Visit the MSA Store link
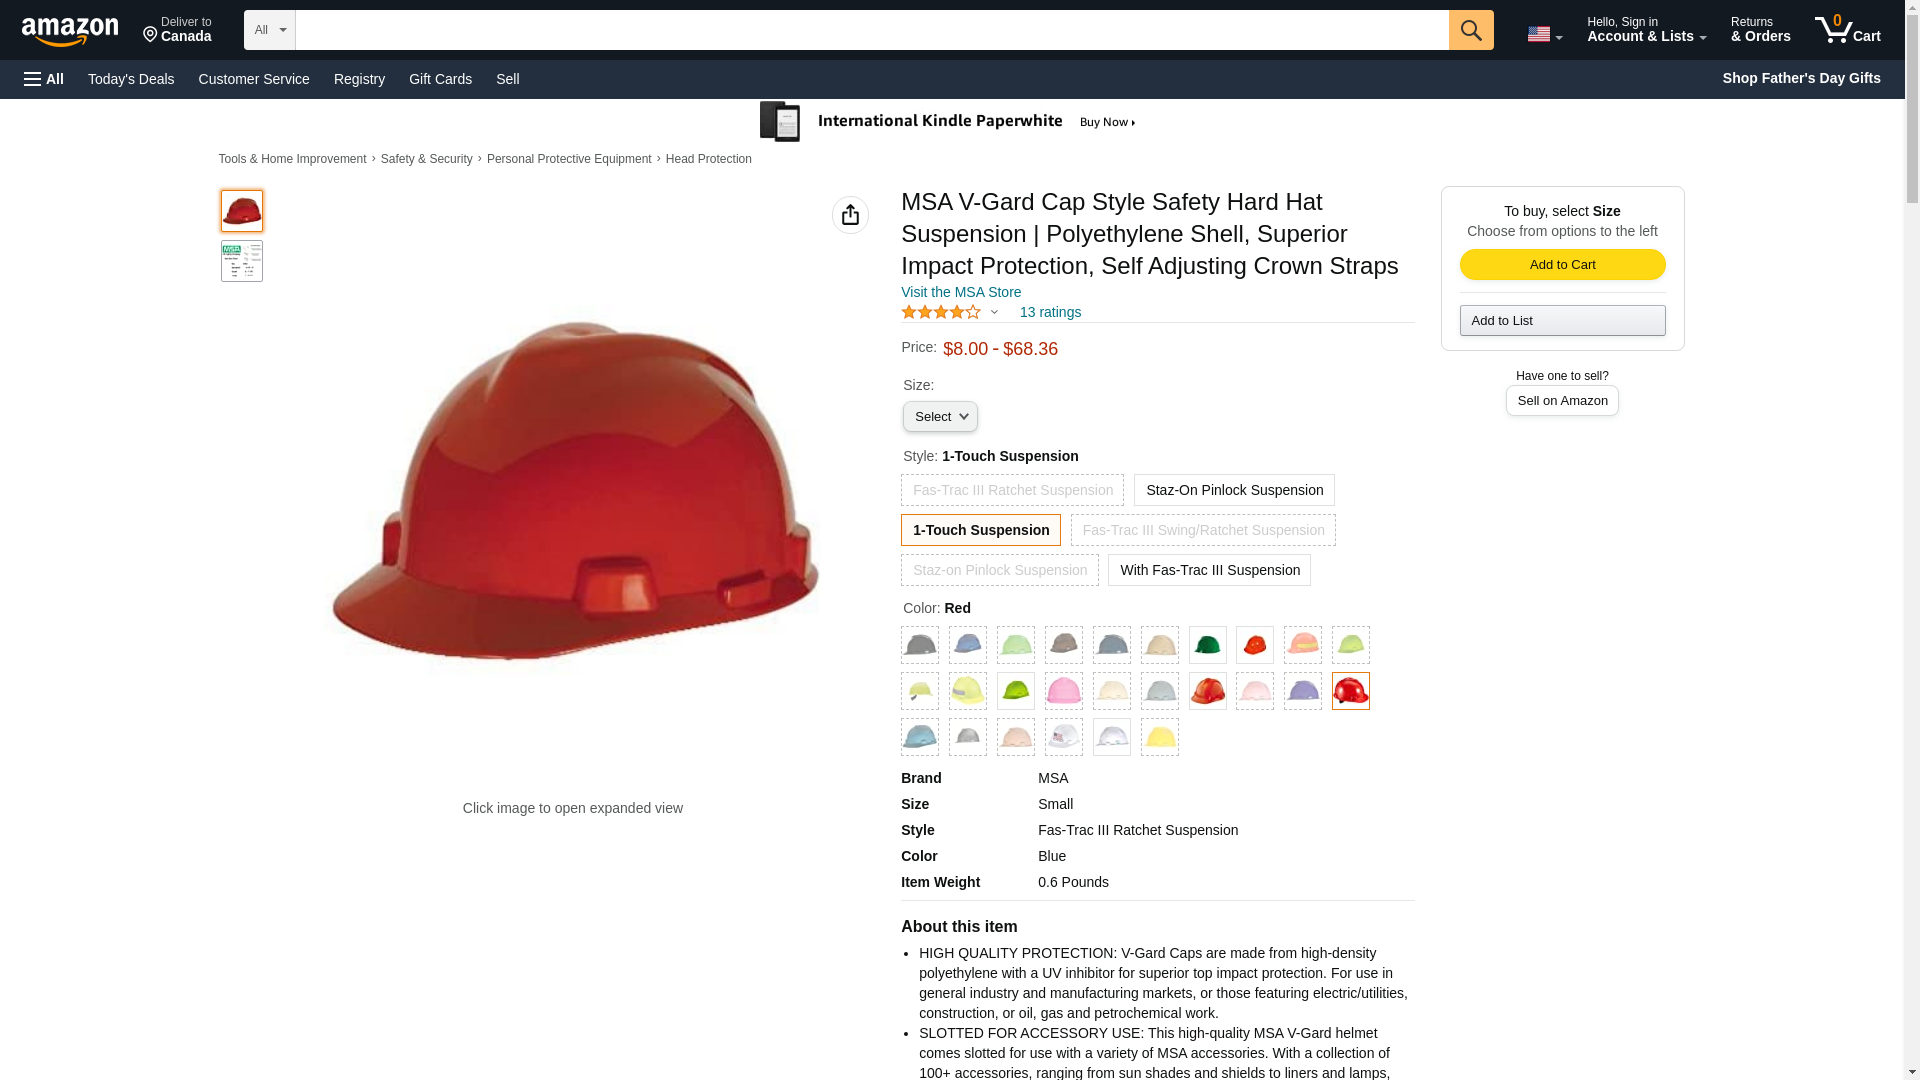This screenshot has height=1080, width=1920. point(961,292)
